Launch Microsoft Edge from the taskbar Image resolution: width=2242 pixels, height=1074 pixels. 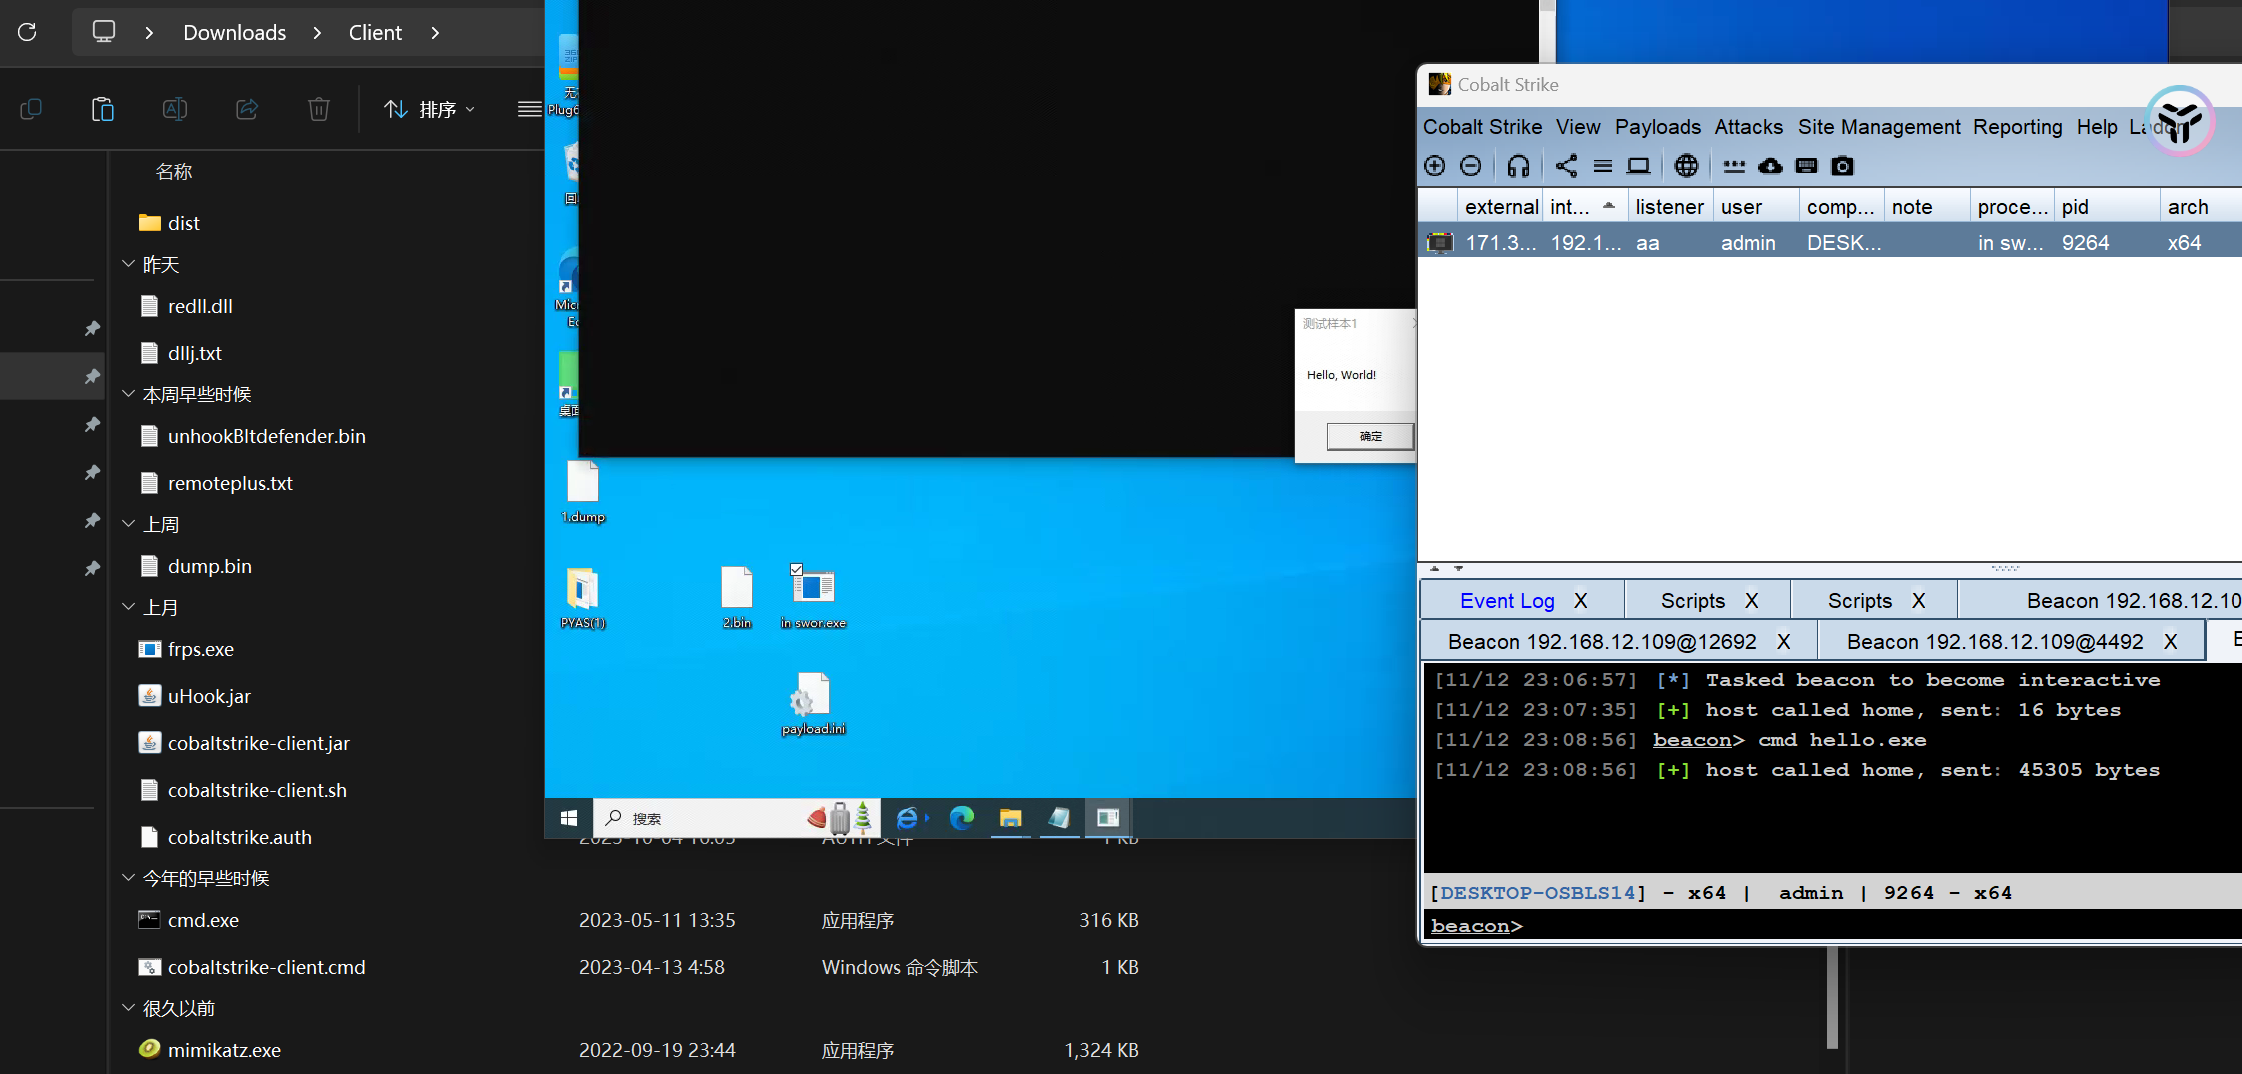point(961,818)
